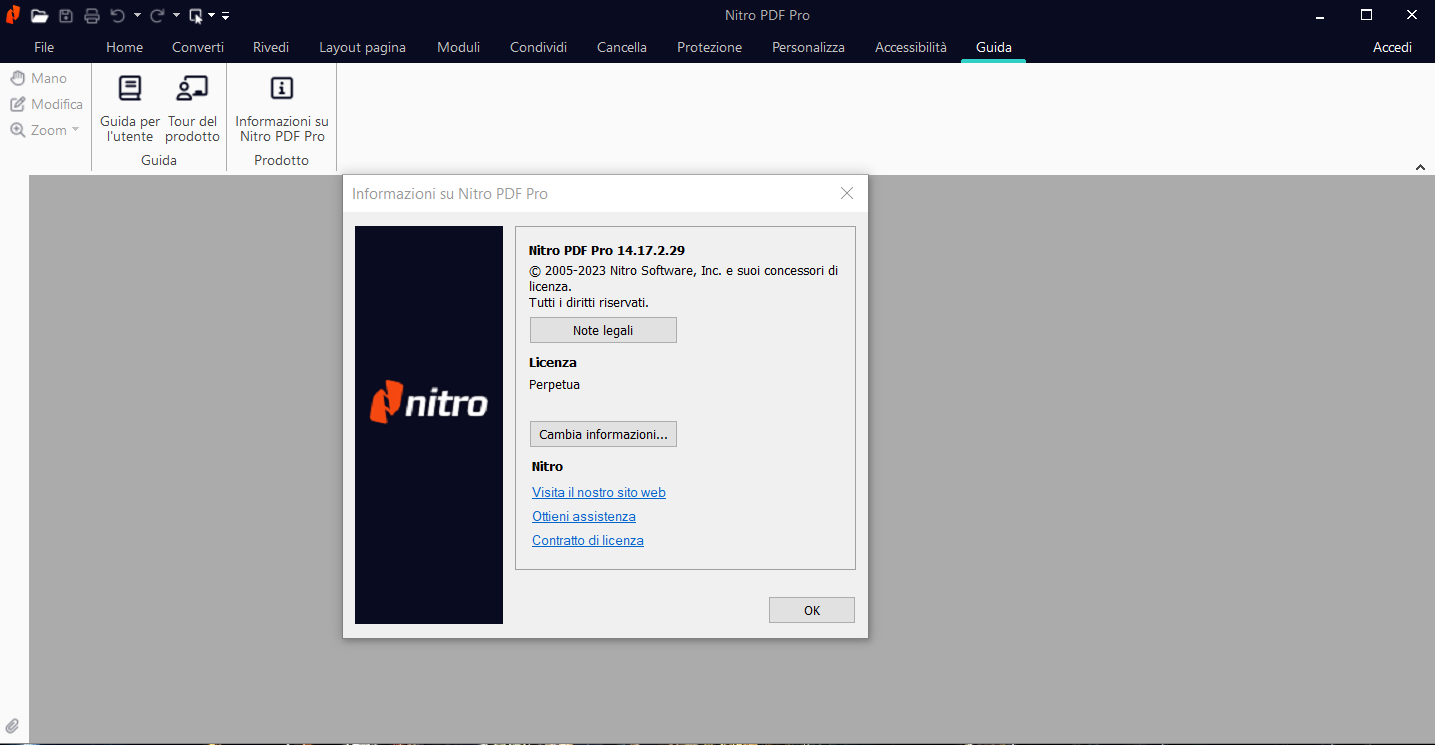This screenshot has height=745, width=1435.
Task: Click the Cambia informazioni... button
Action: (603, 434)
